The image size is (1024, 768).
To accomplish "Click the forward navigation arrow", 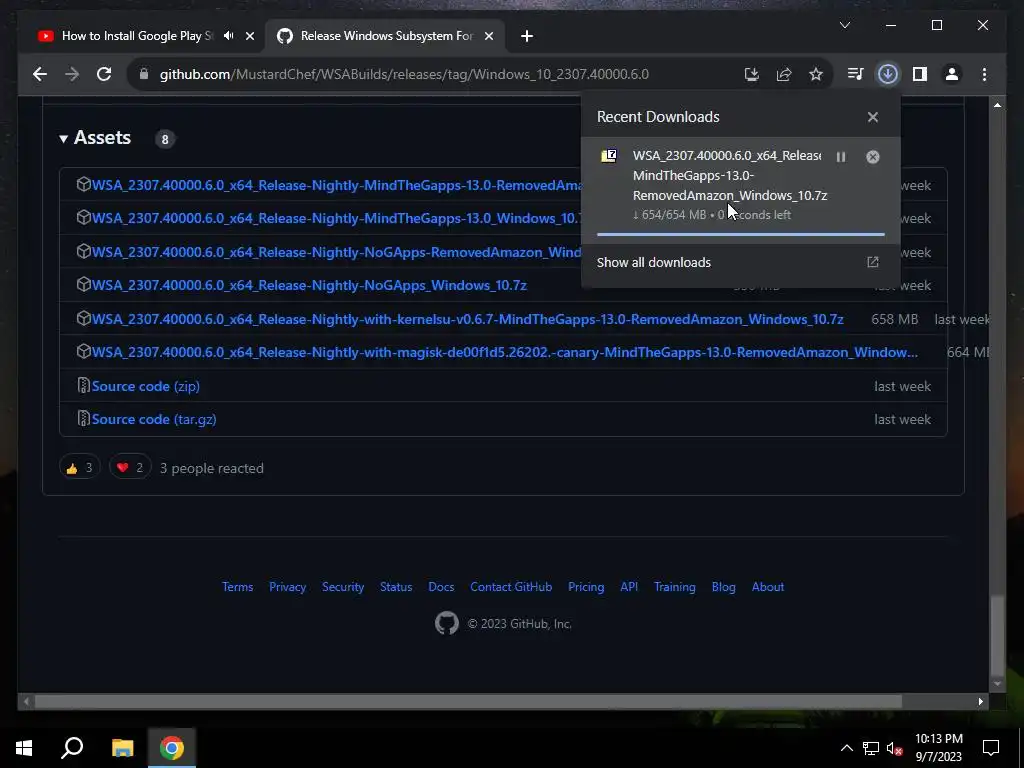I will [x=72, y=74].
